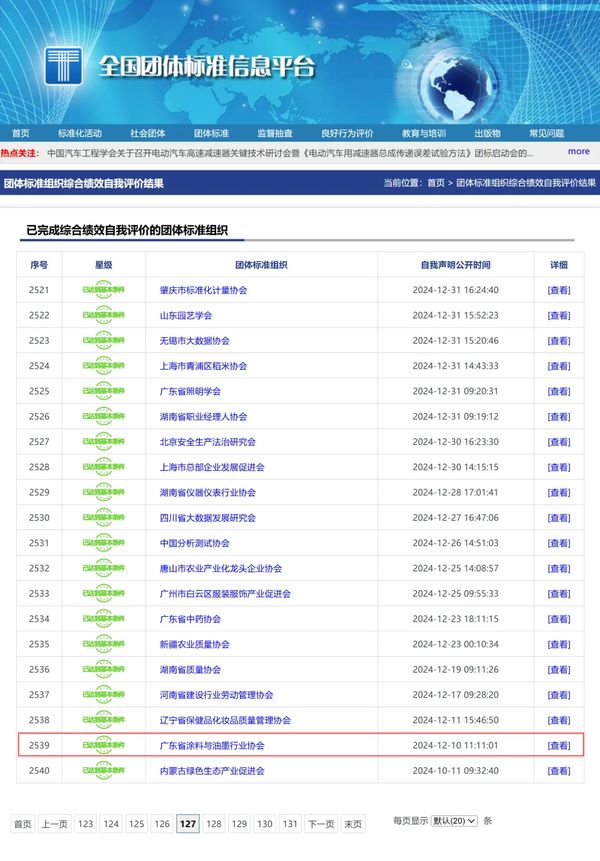The image size is (600, 861).
Task: Open 湖南省仪器仪表行业协会 link
Action: [208, 492]
